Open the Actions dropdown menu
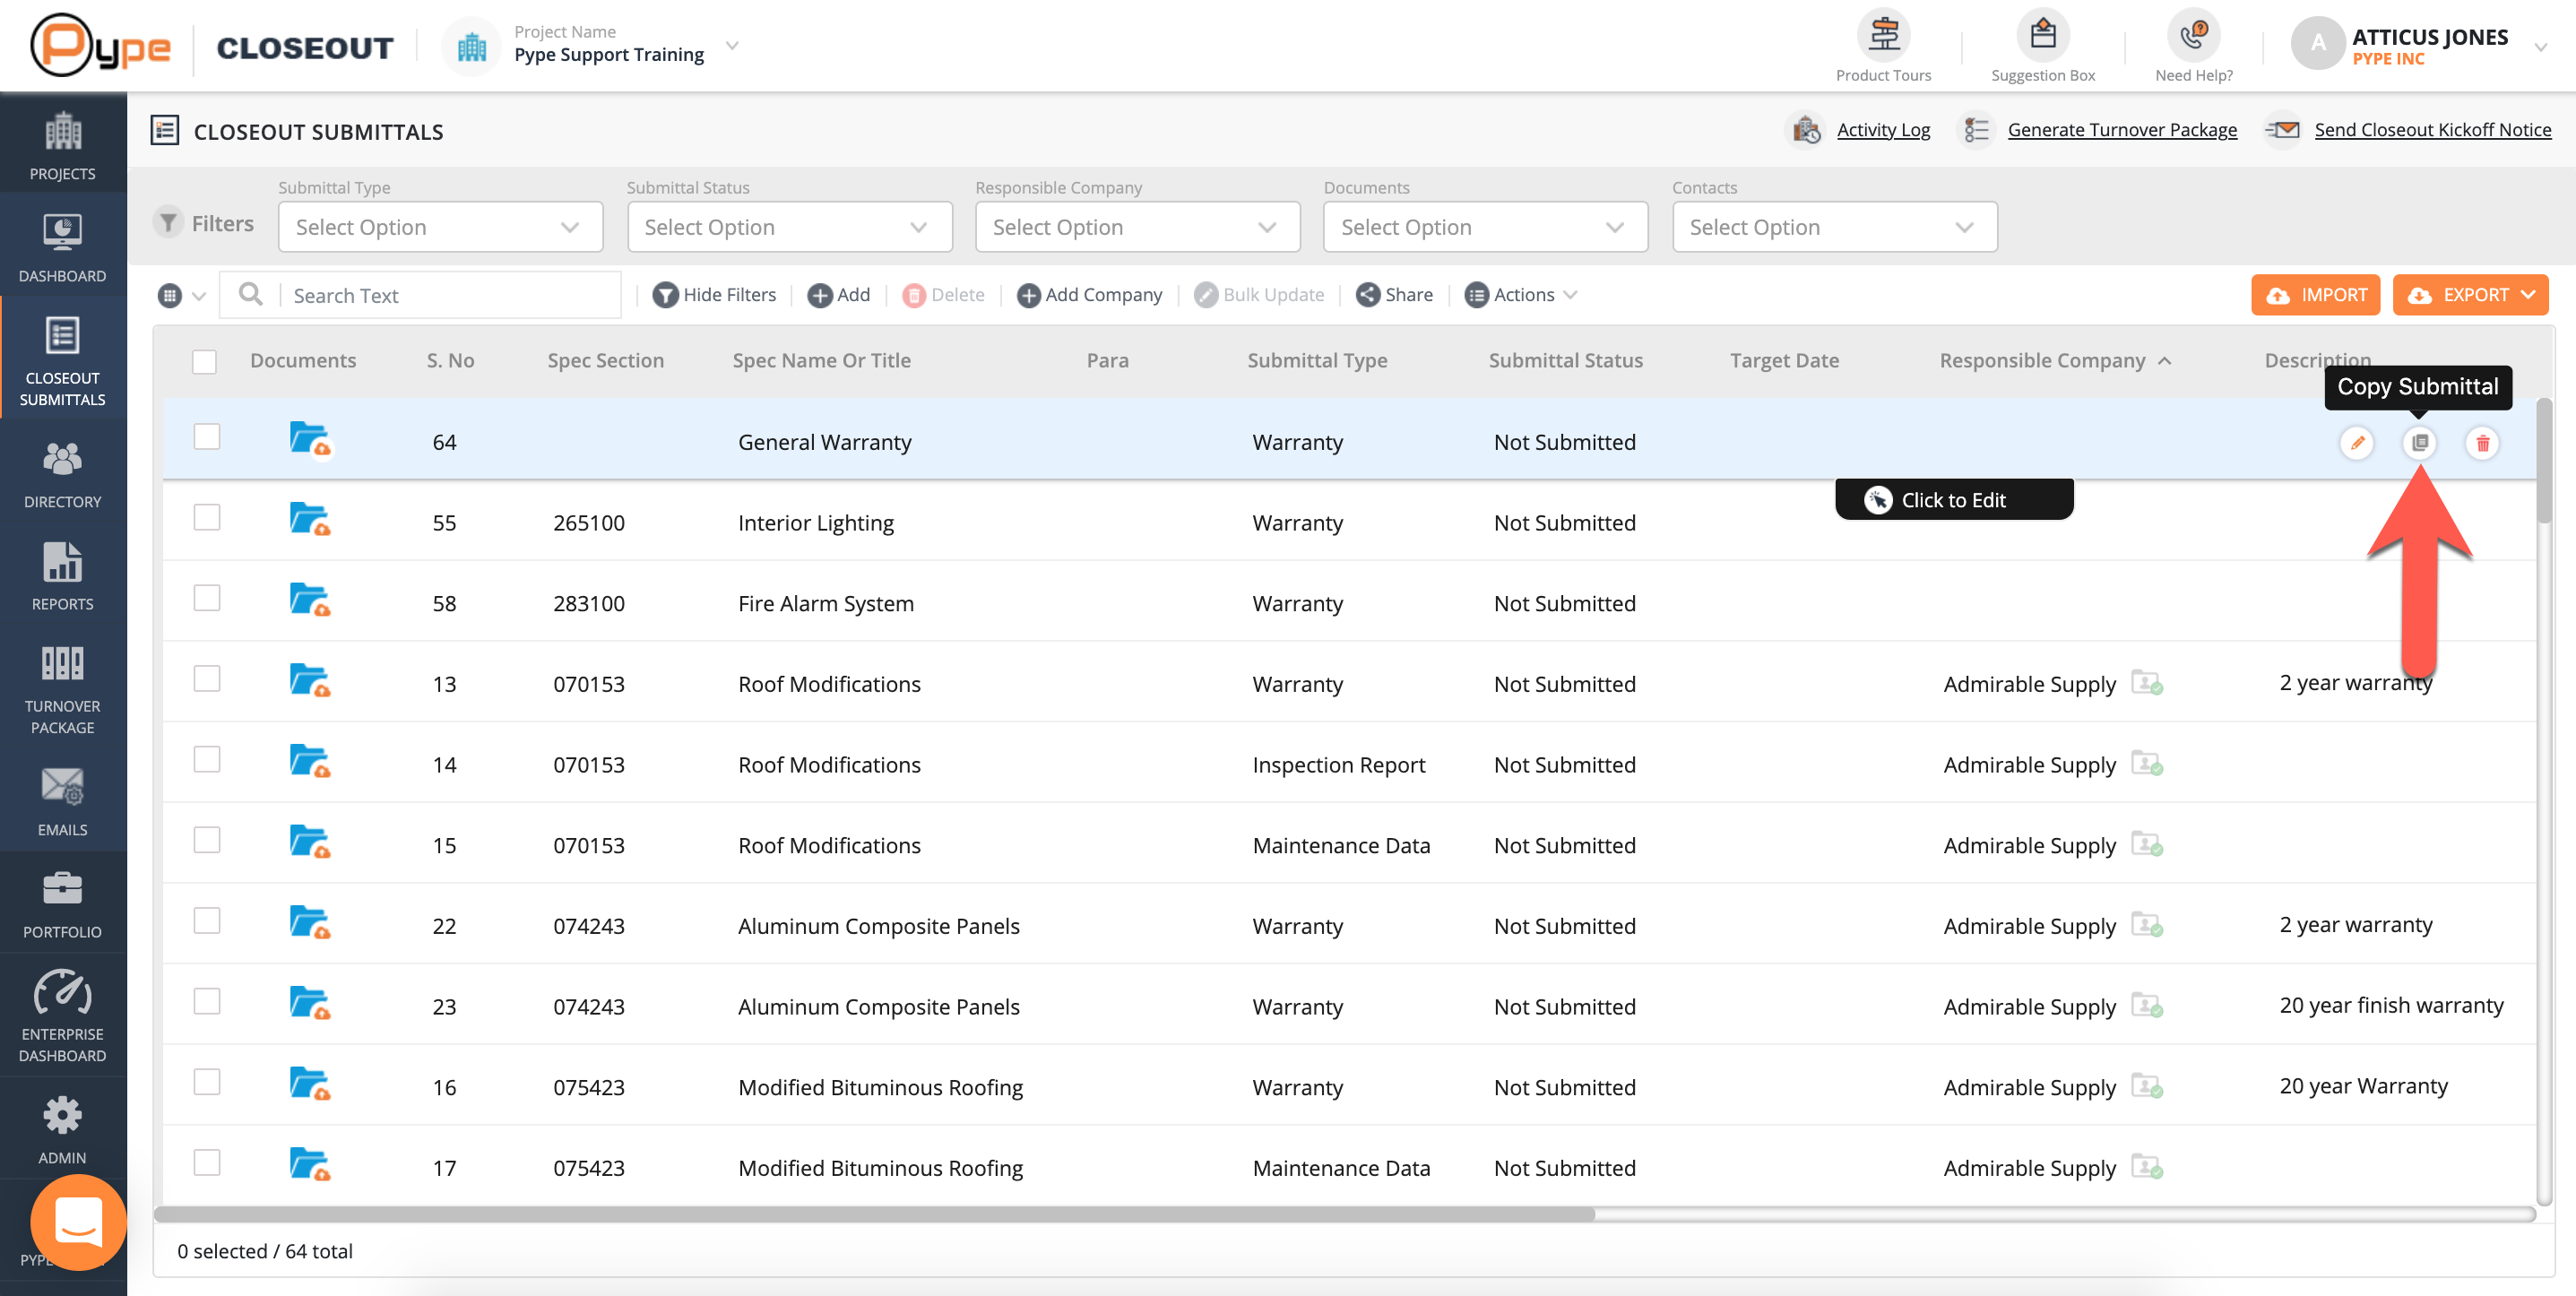The height and width of the screenshot is (1296, 2576). pyautogui.click(x=1520, y=295)
